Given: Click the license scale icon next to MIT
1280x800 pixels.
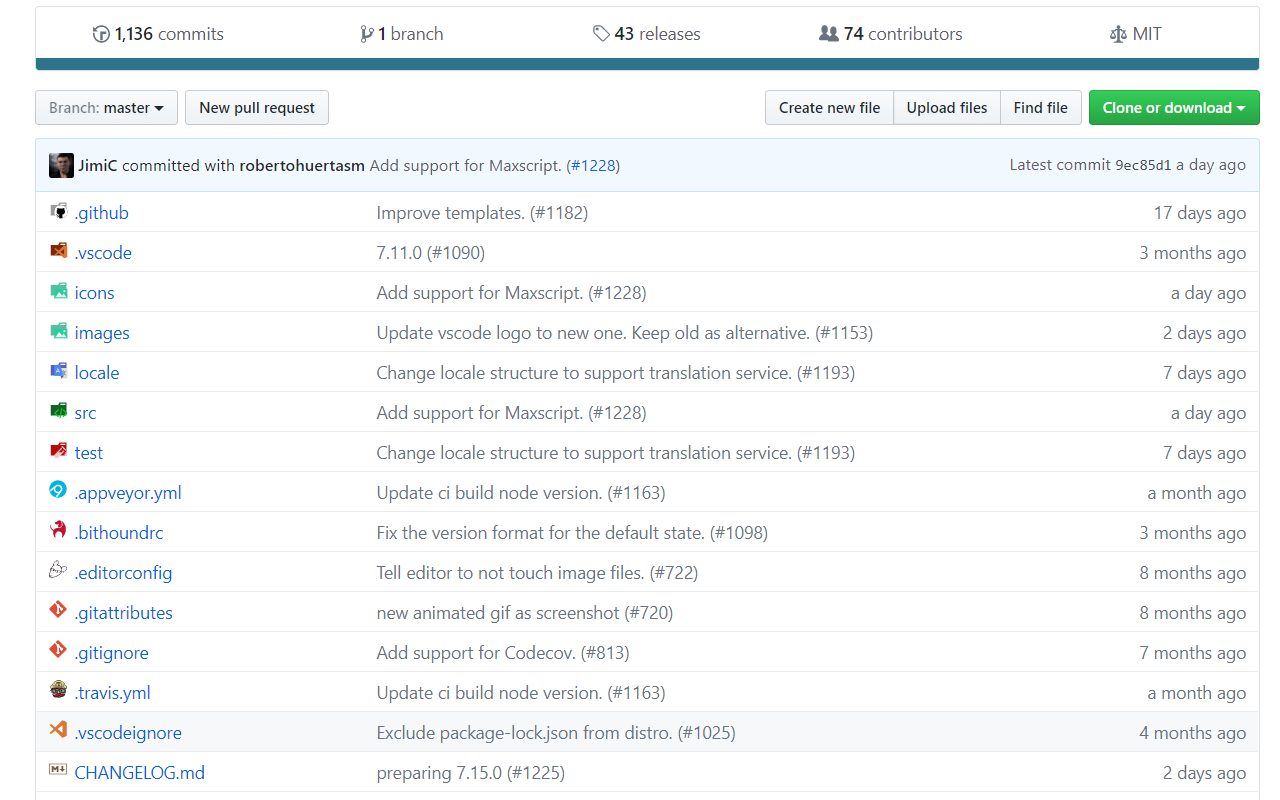Looking at the screenshot, I should (1118, 34).
